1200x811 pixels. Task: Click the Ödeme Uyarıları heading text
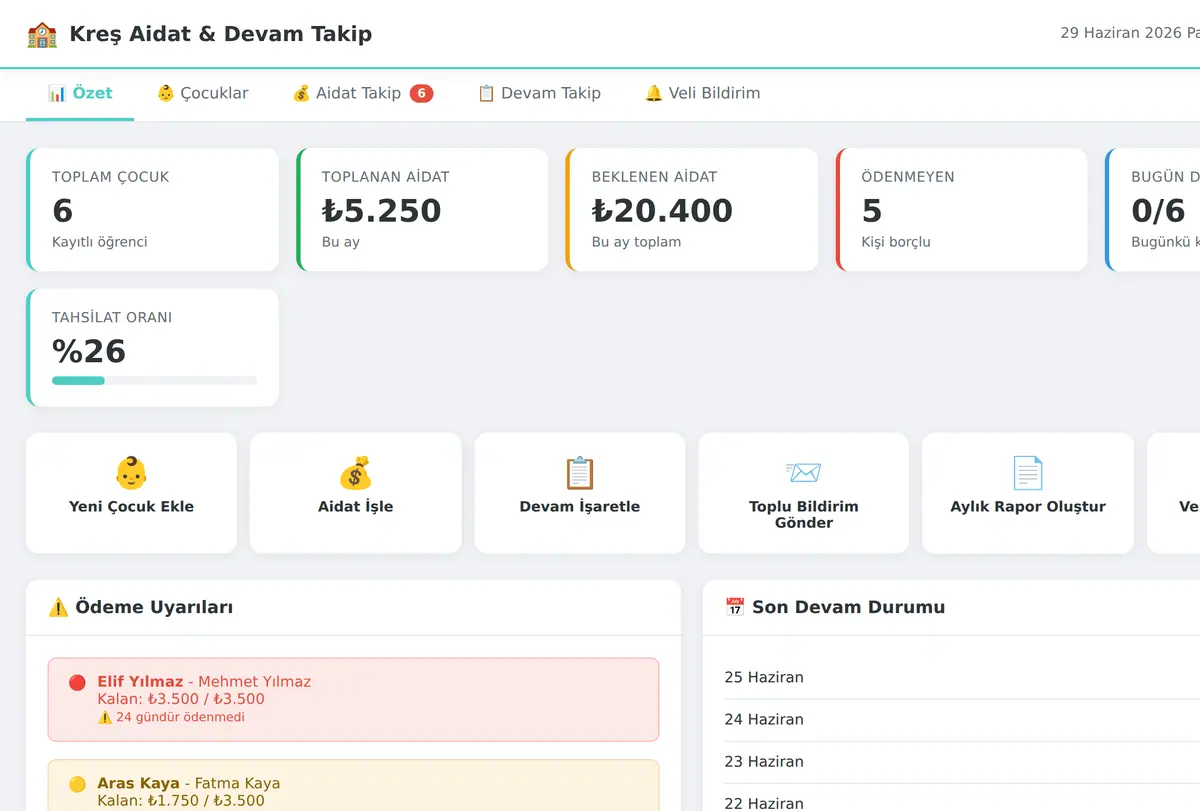click(x=154, y=607)
